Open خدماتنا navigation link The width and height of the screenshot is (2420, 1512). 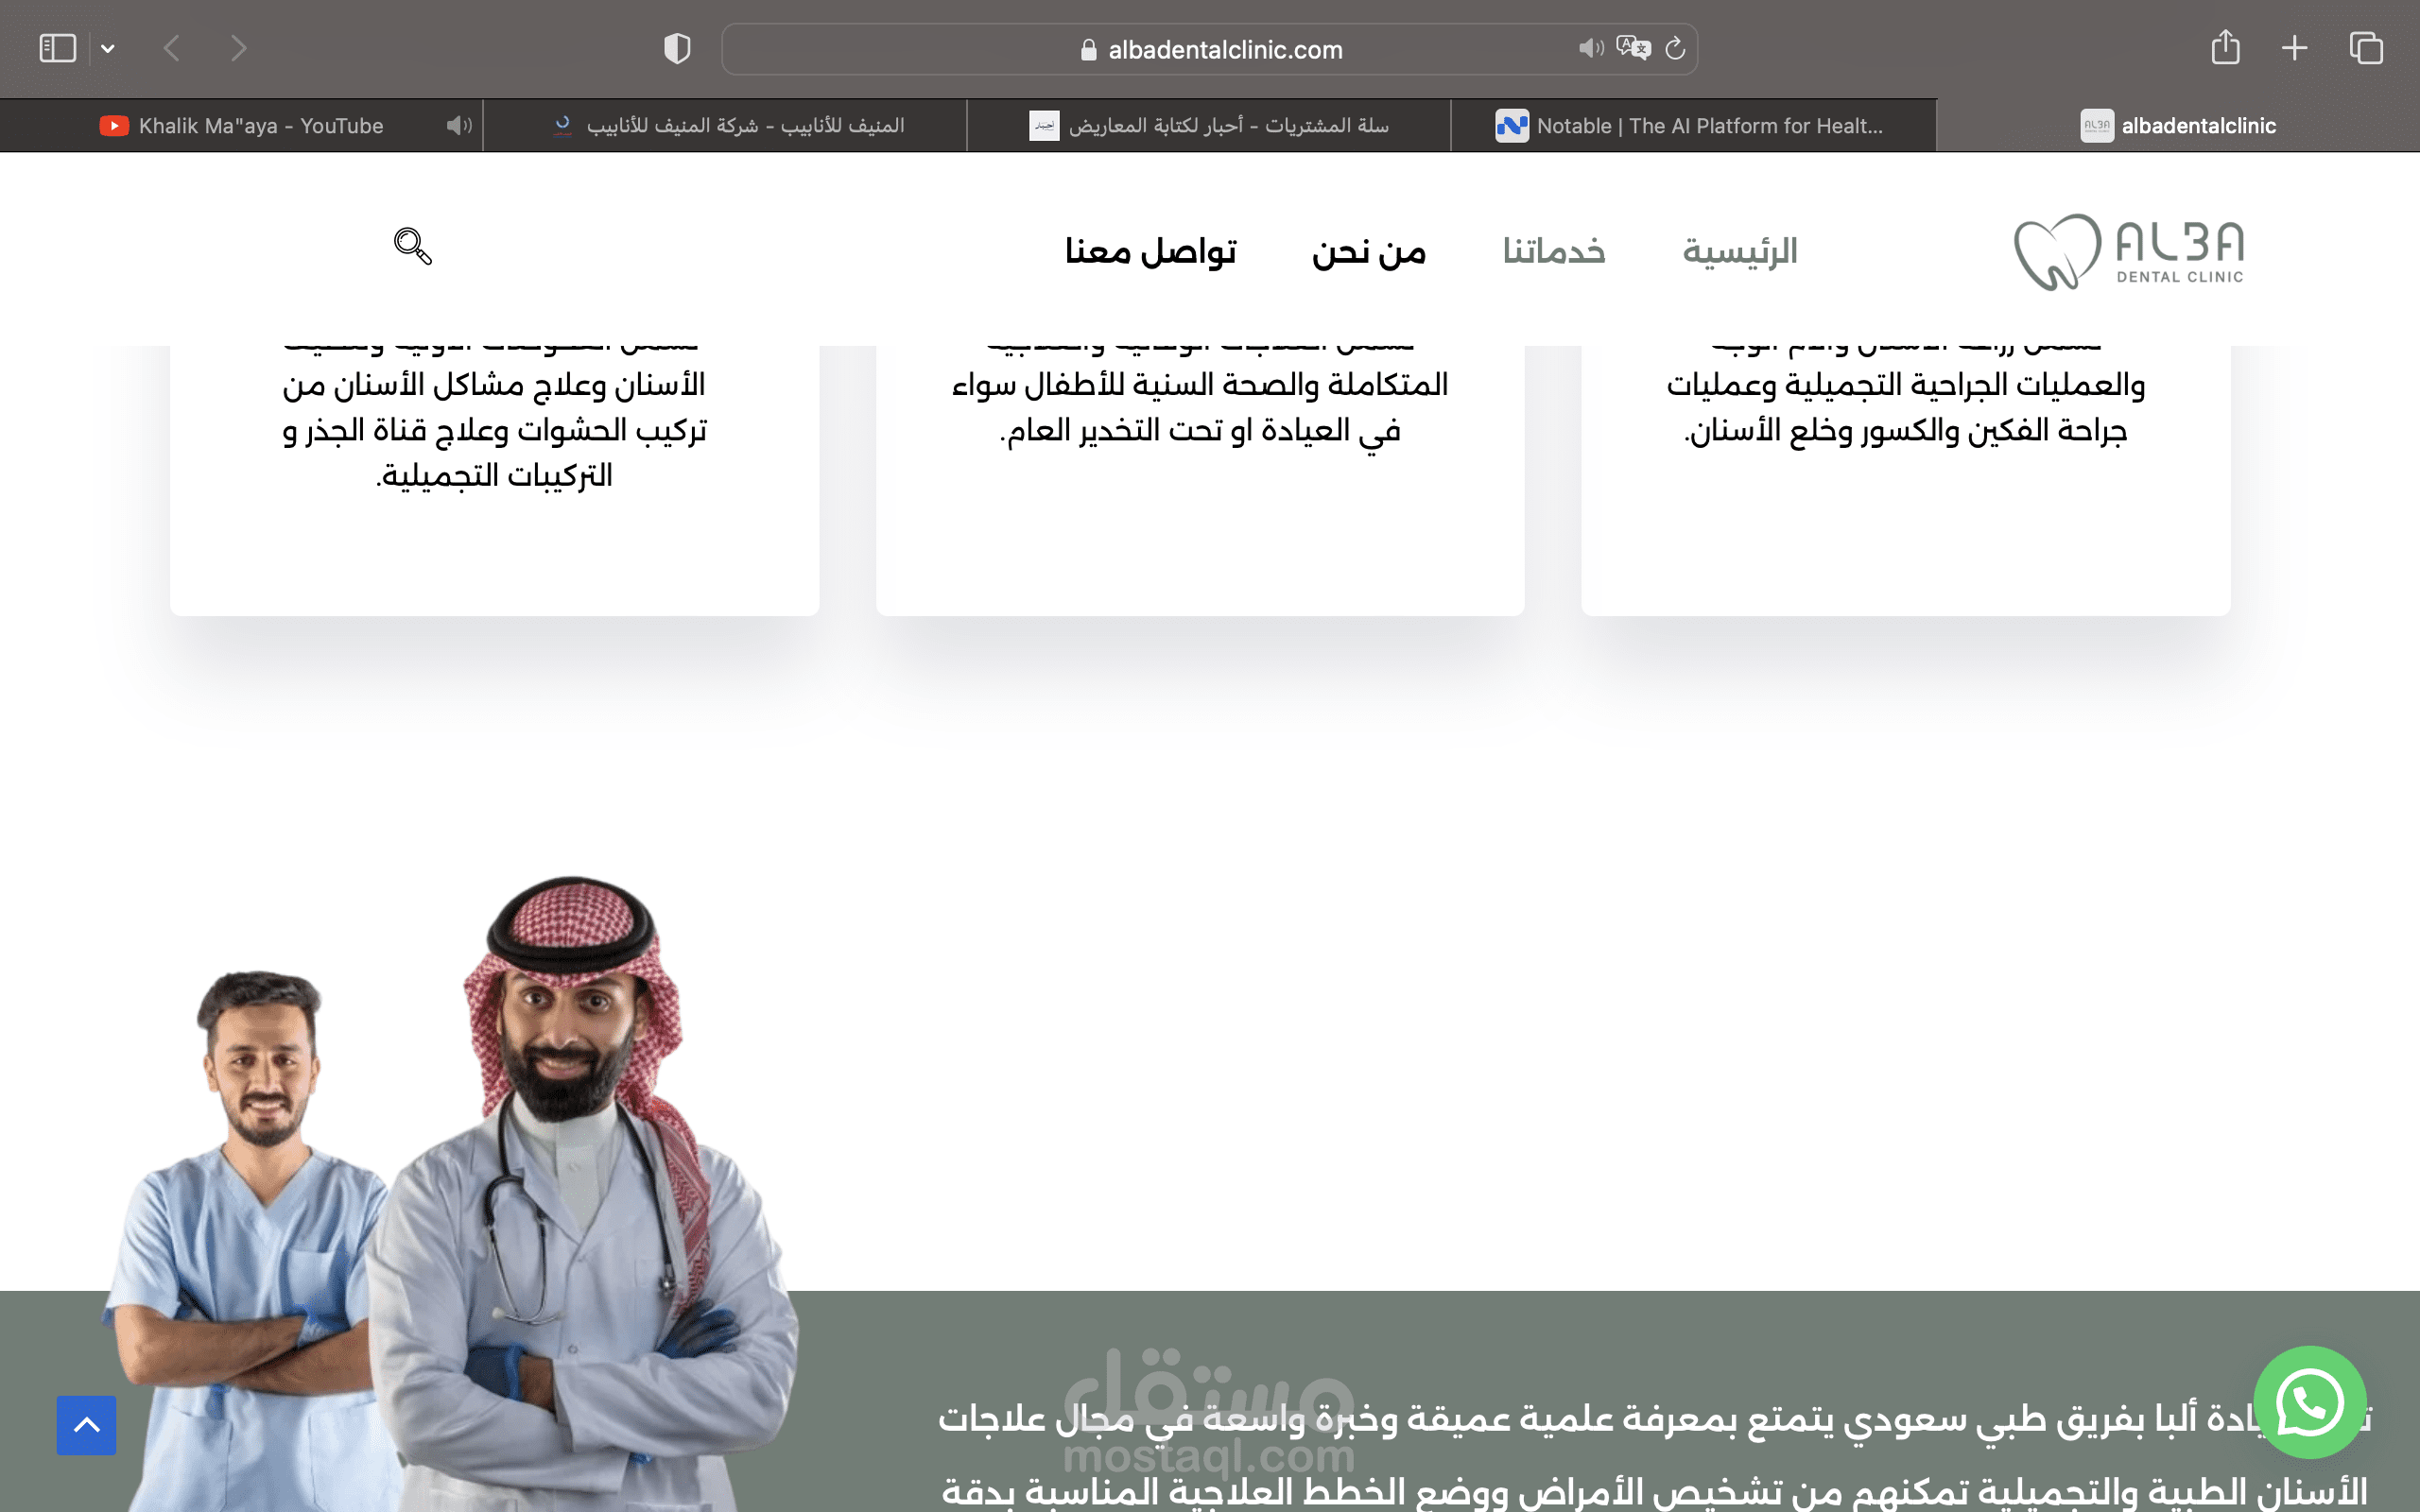pyautogui.click(x=1553, y=251)
